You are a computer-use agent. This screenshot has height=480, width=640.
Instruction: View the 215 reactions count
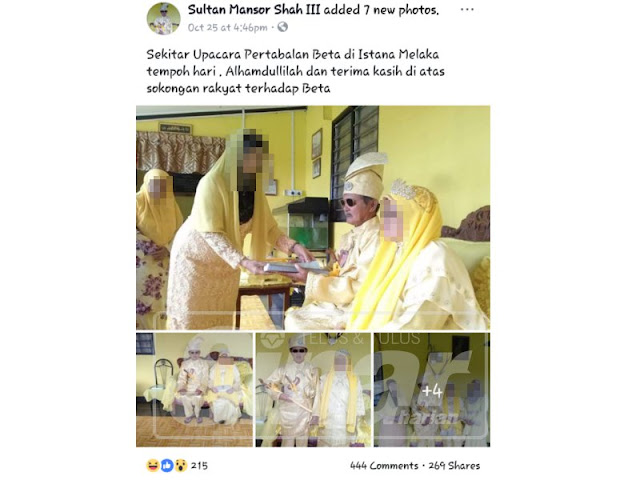(x=199, y=465)
